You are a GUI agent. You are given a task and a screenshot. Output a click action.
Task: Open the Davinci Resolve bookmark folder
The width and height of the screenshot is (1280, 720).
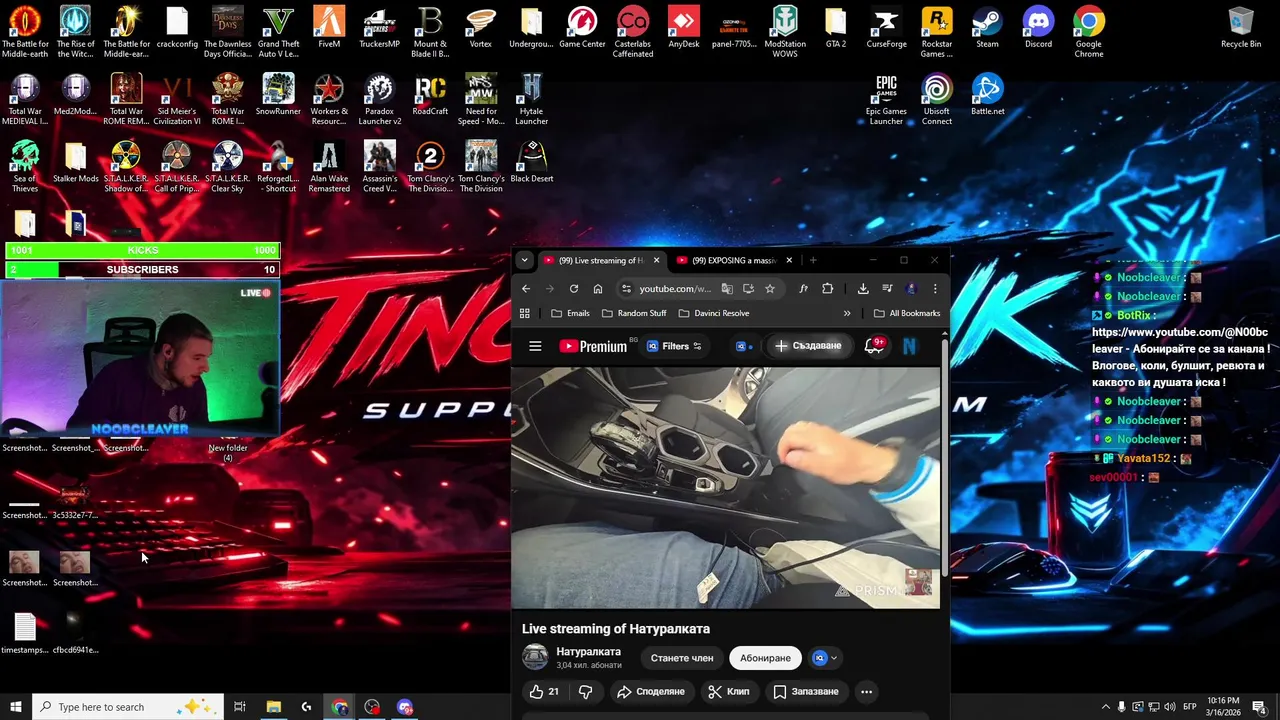[x=713, y=313]
